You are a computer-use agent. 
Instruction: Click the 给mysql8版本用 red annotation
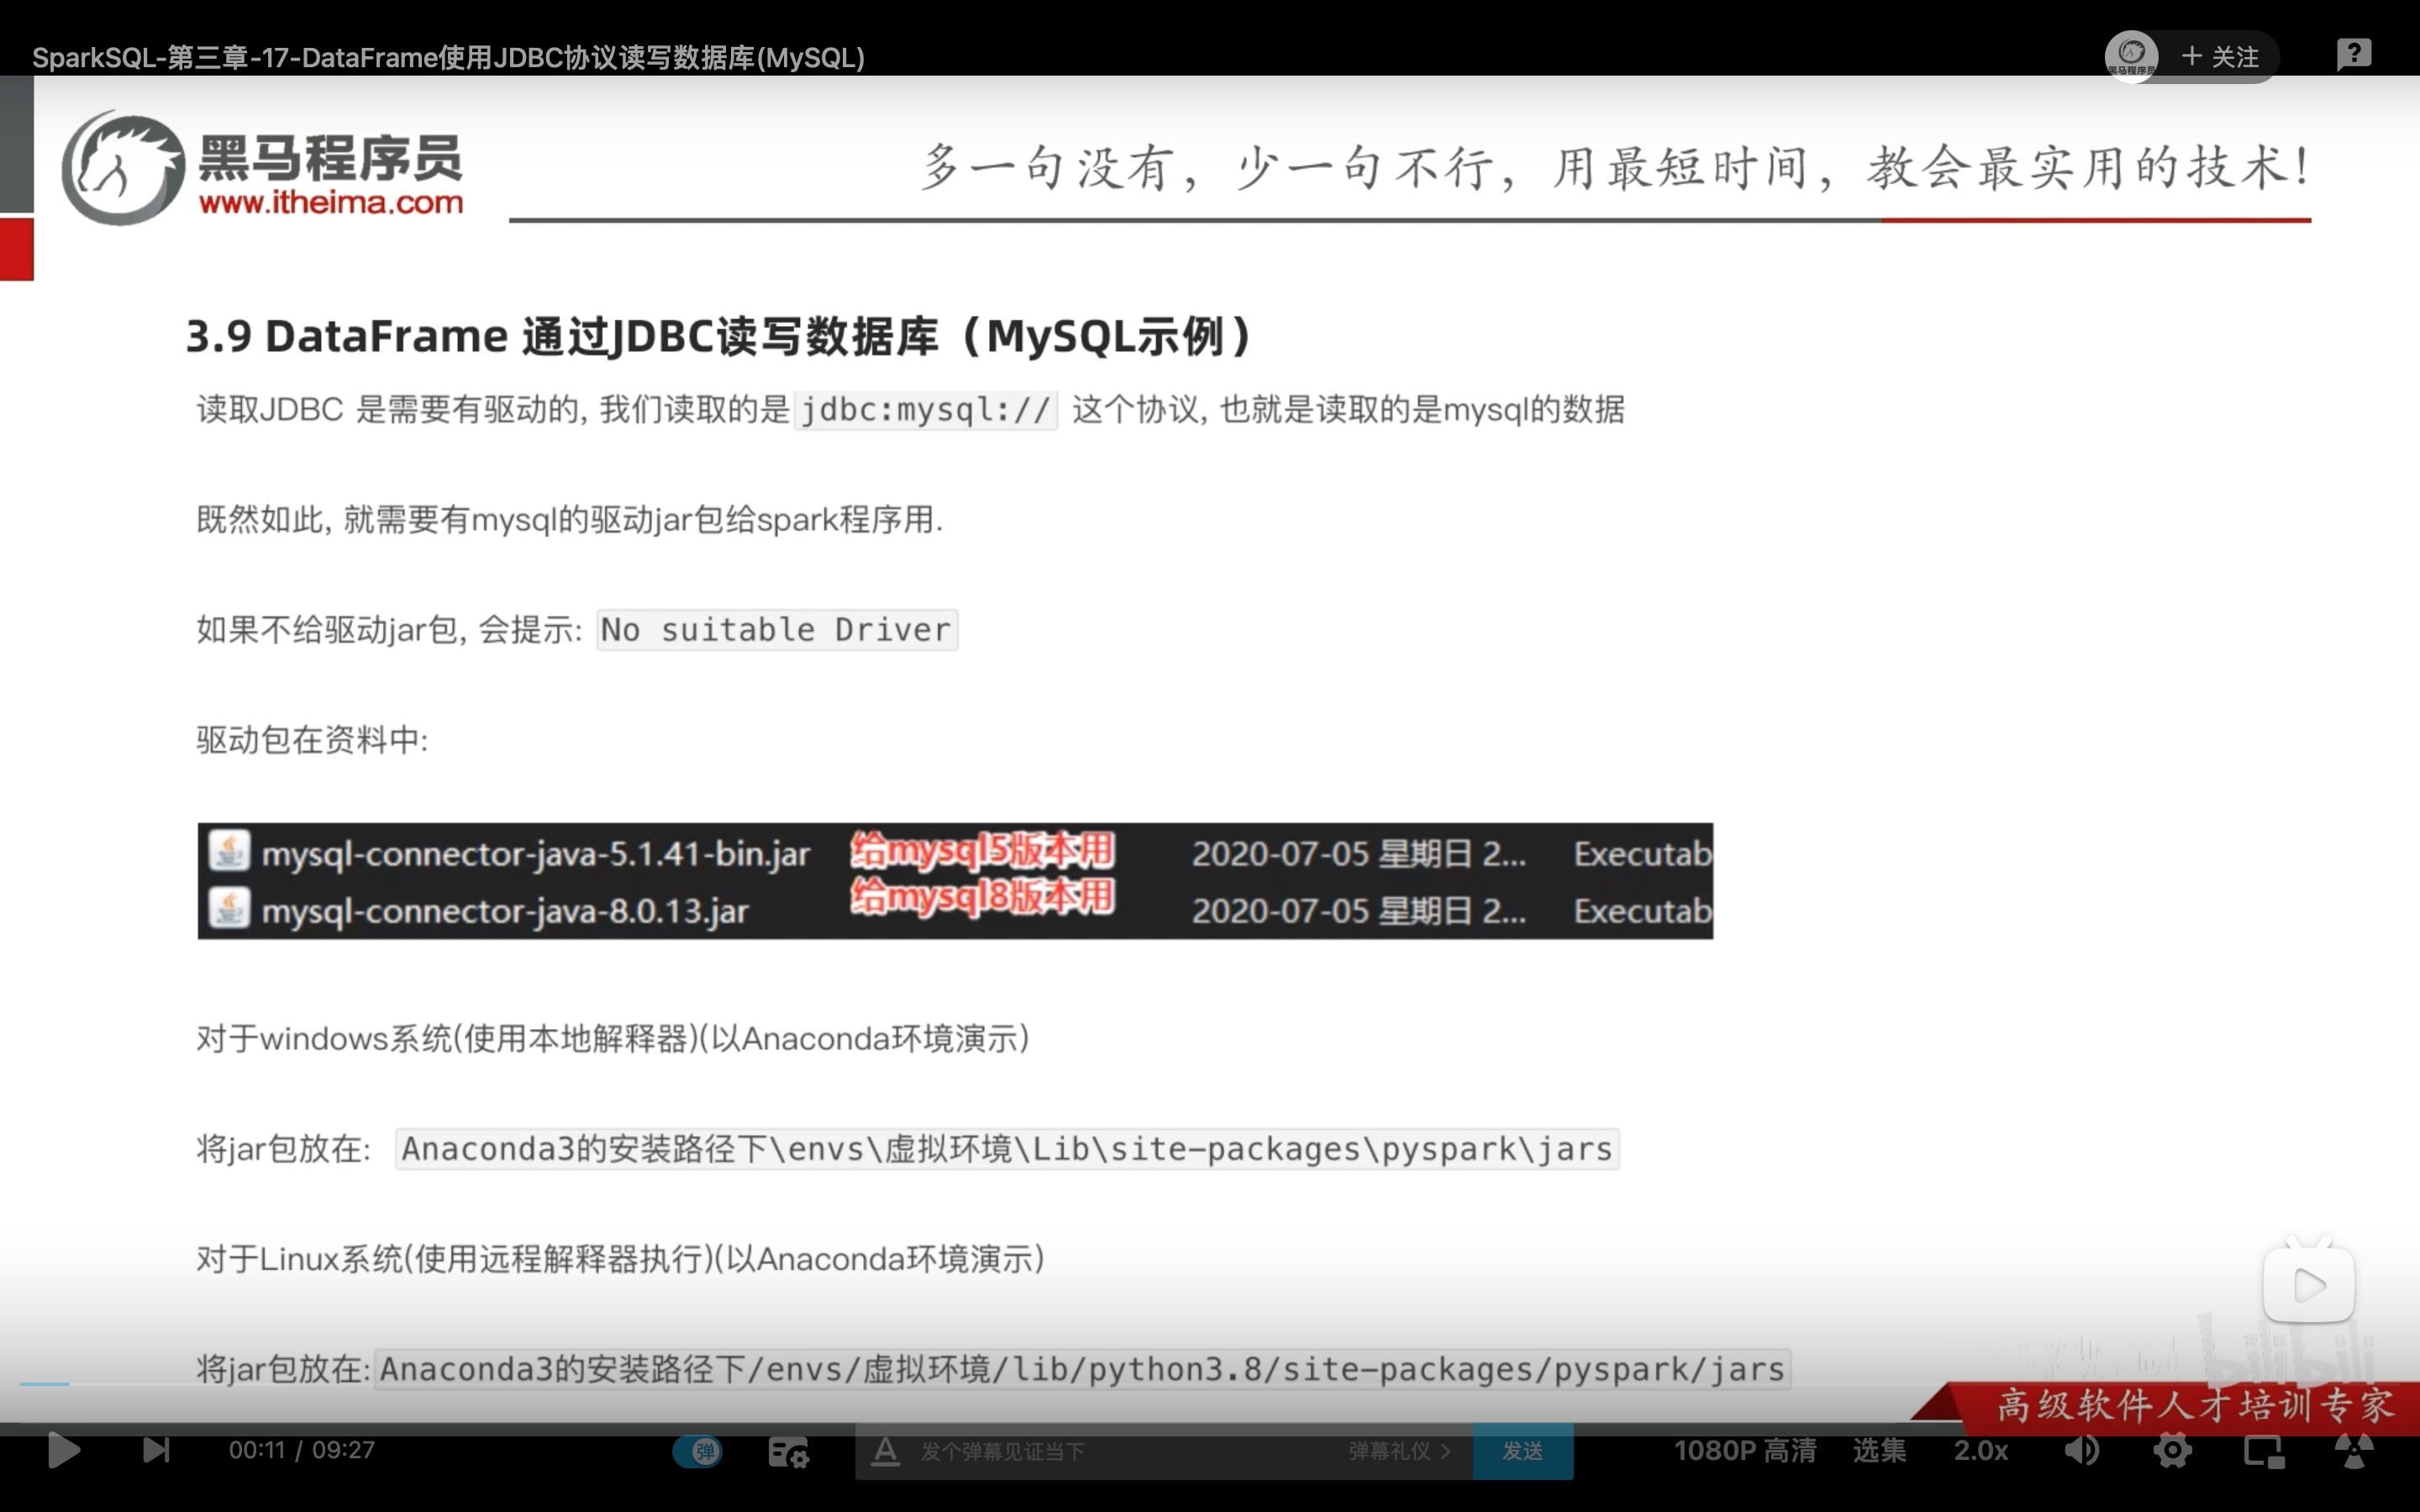(x=982, y=896)
